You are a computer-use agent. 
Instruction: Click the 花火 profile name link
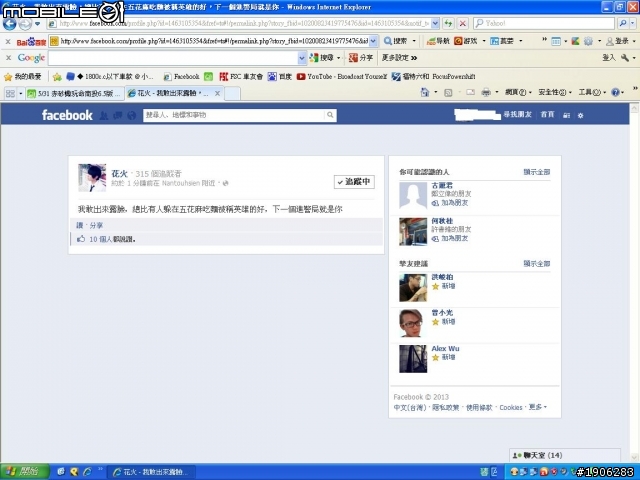tap(120, 173)
